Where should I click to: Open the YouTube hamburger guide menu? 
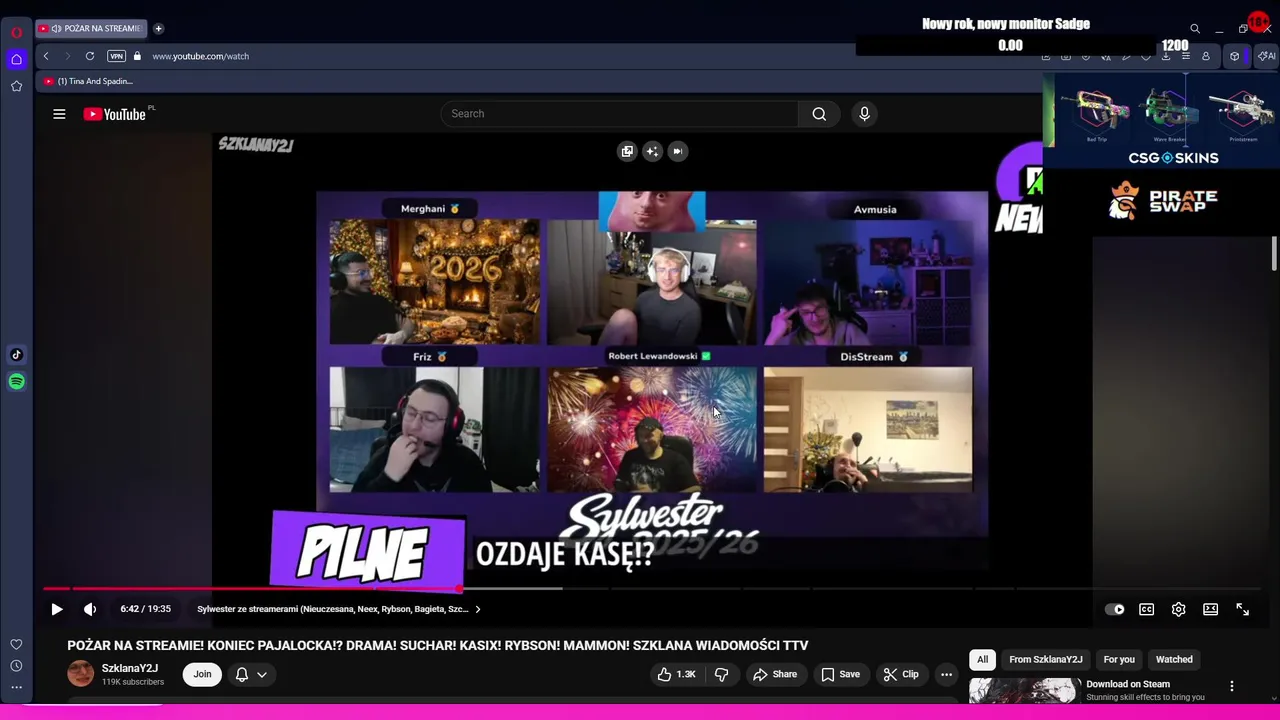click(59, 114)
